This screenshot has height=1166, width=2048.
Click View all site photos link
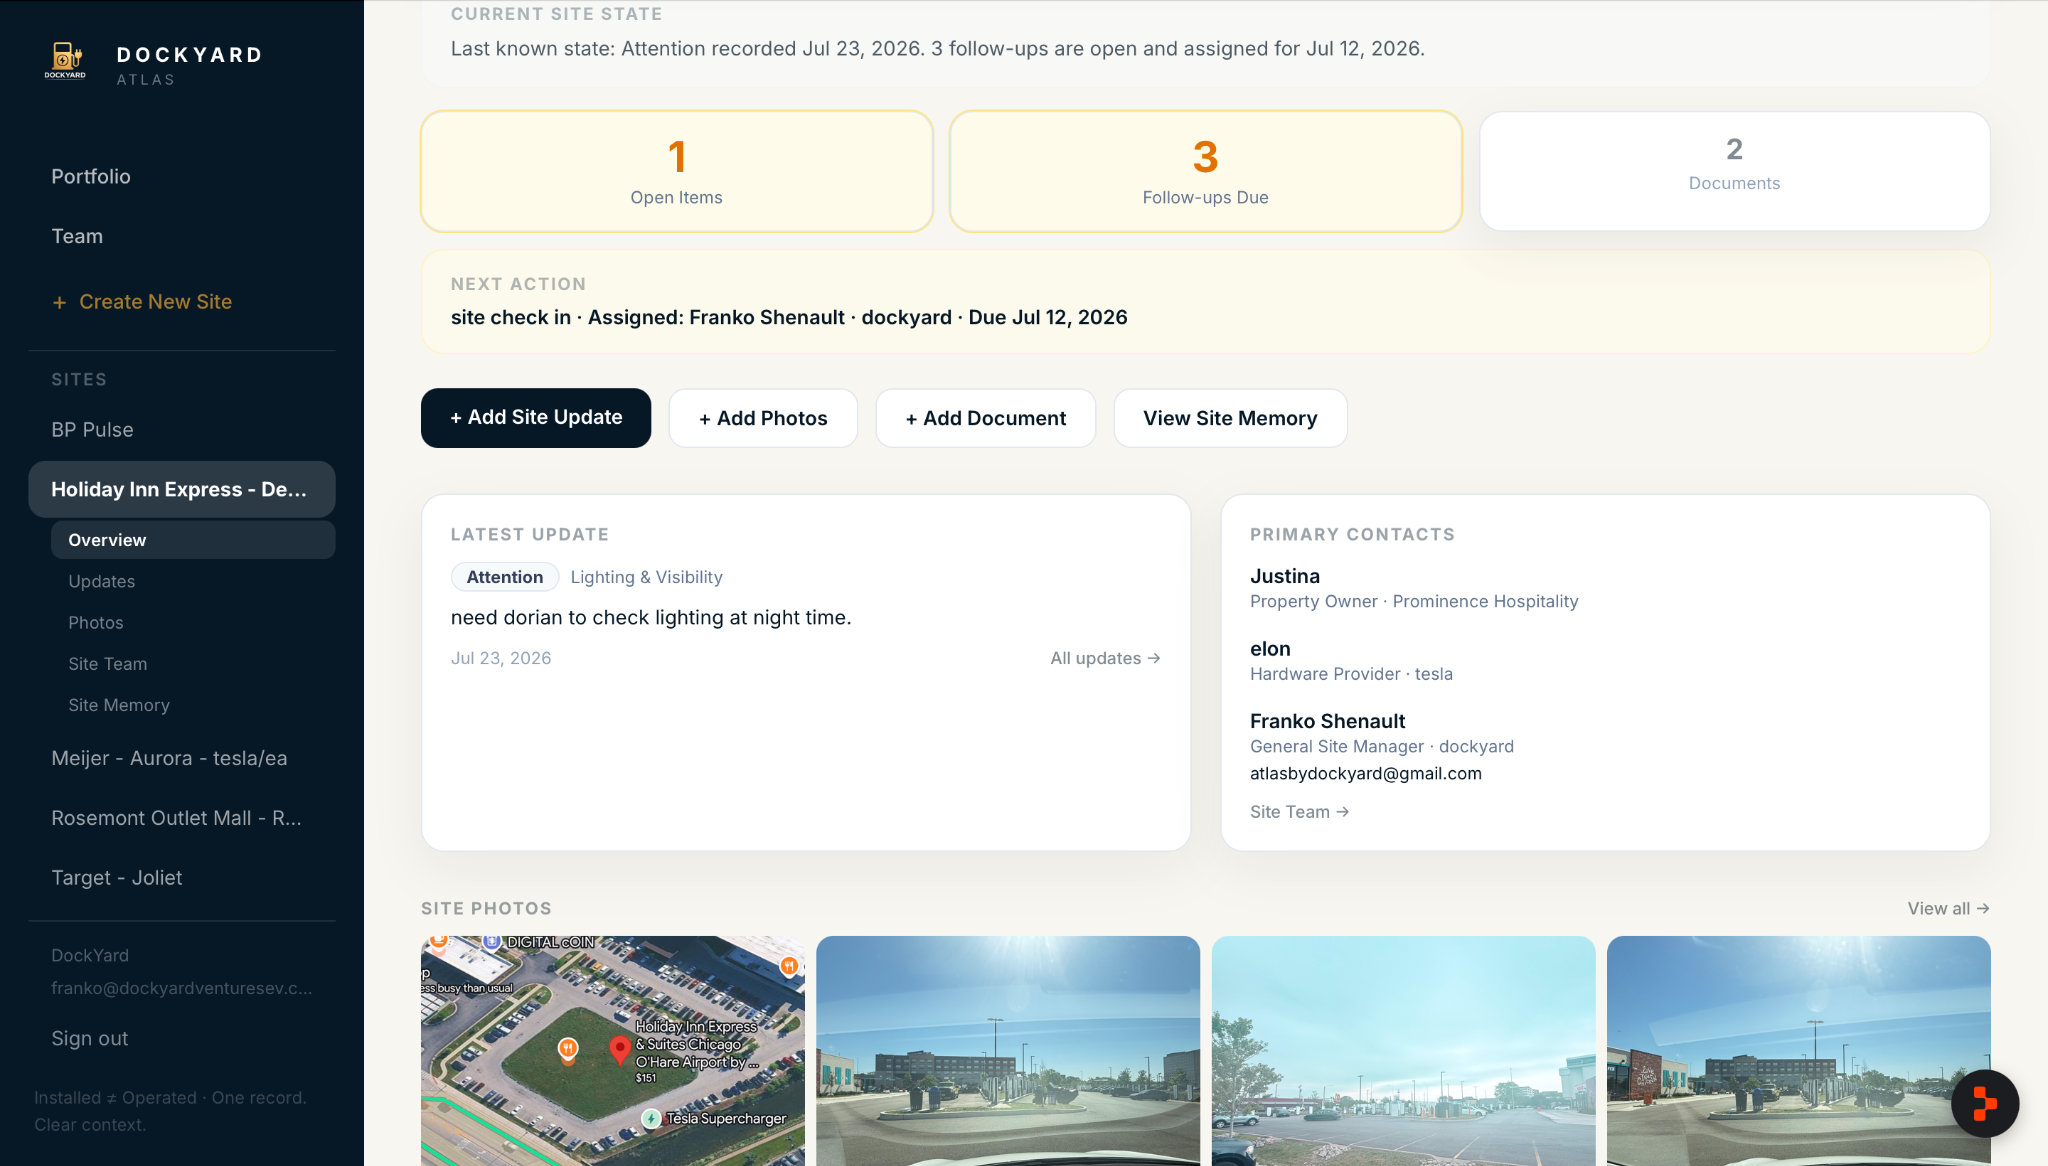click(x=1948, y=908)
